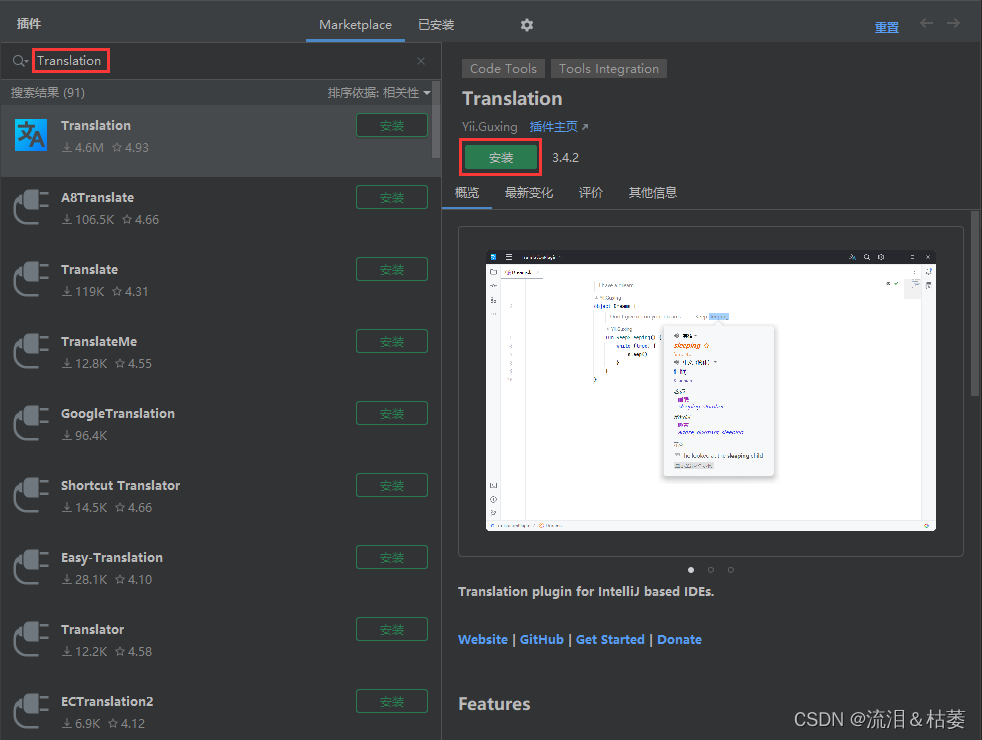Click the Easy-Translation plugin icon

pyautogui.click(x=31, y=567)
